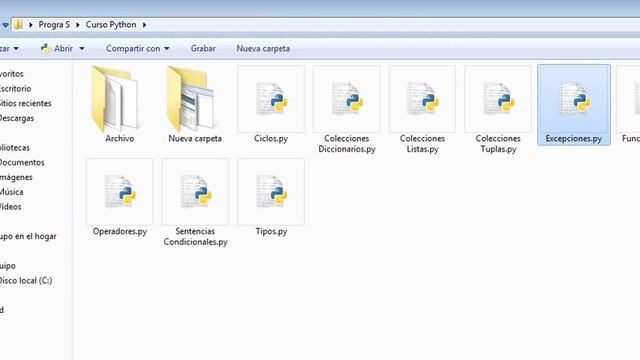640x360 pixels.
Task: Open Favoritos in the navigation pane
Action: pos(11,74)
